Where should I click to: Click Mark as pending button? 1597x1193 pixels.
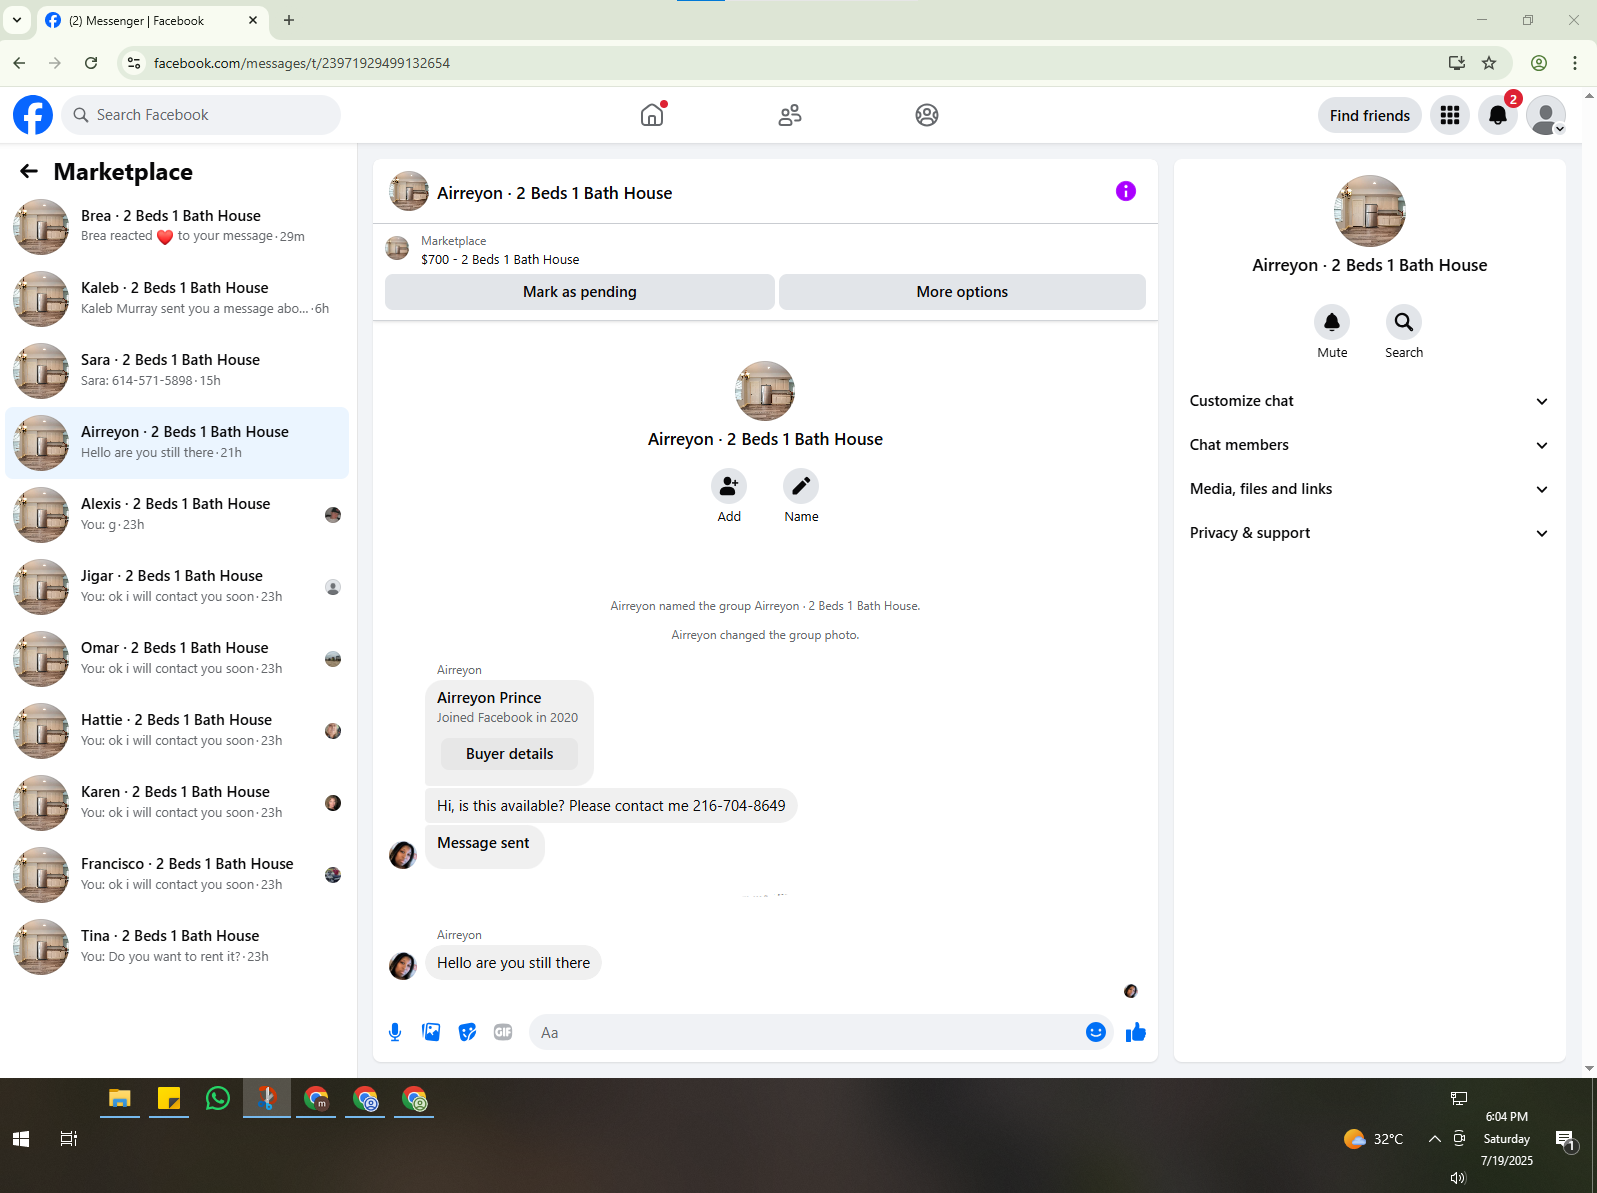tap(579, 292)
